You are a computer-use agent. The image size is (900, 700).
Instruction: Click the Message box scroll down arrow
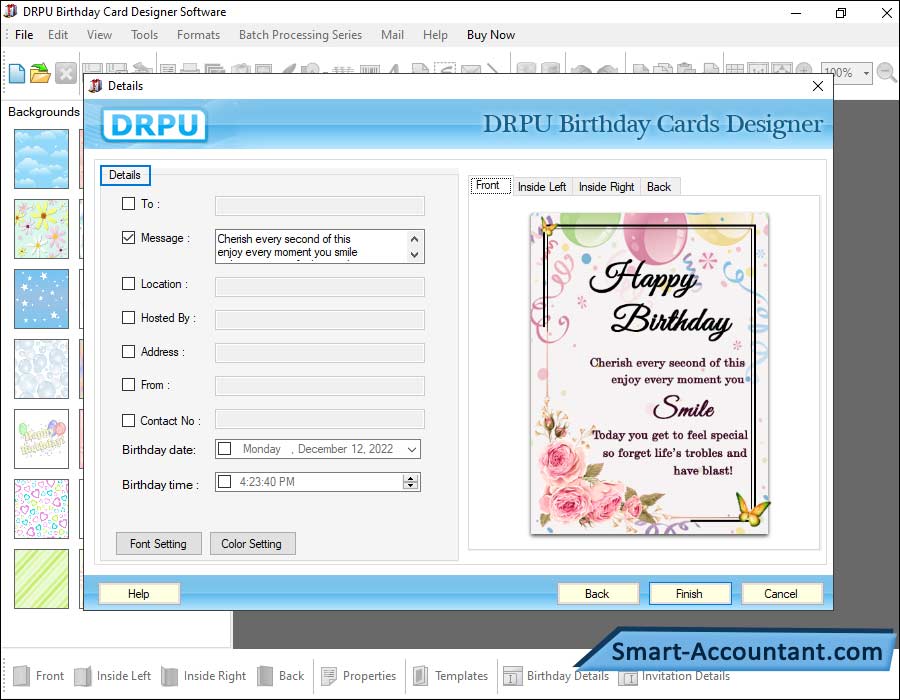pos(414,255)
